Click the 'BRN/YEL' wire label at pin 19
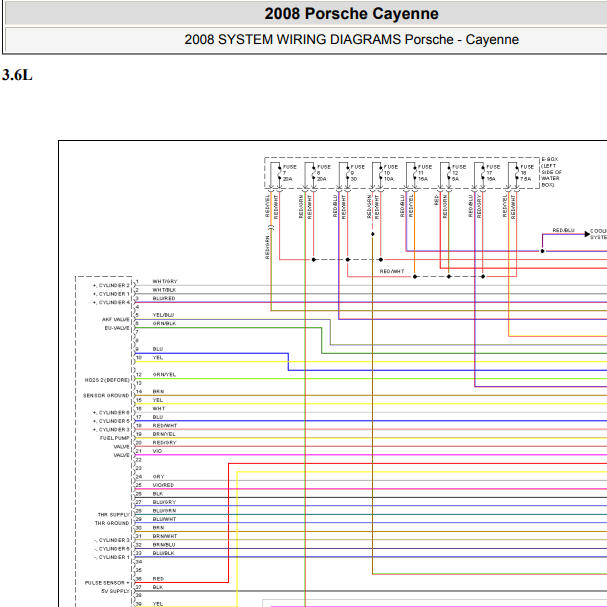Viewport: 607px width, 607px height. [x=164, y=434]
